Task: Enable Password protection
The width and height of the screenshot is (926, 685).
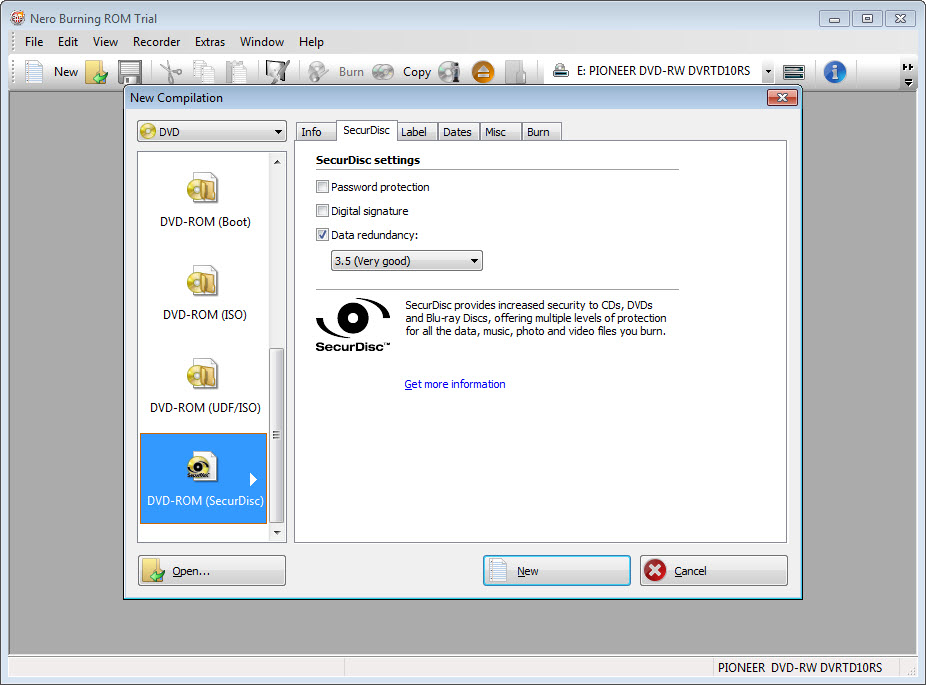Action: pyautogui.click(x=322, y=186)
